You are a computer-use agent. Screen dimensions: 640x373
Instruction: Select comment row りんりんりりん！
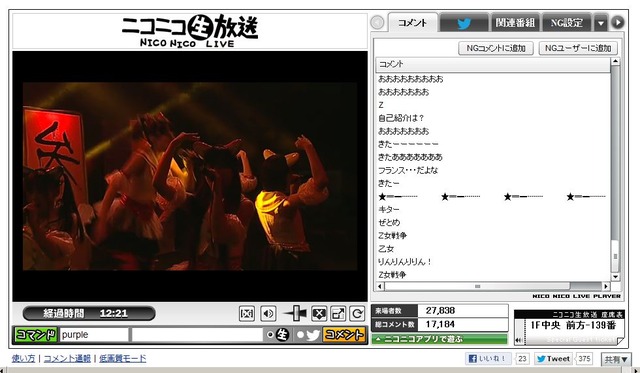493,262
